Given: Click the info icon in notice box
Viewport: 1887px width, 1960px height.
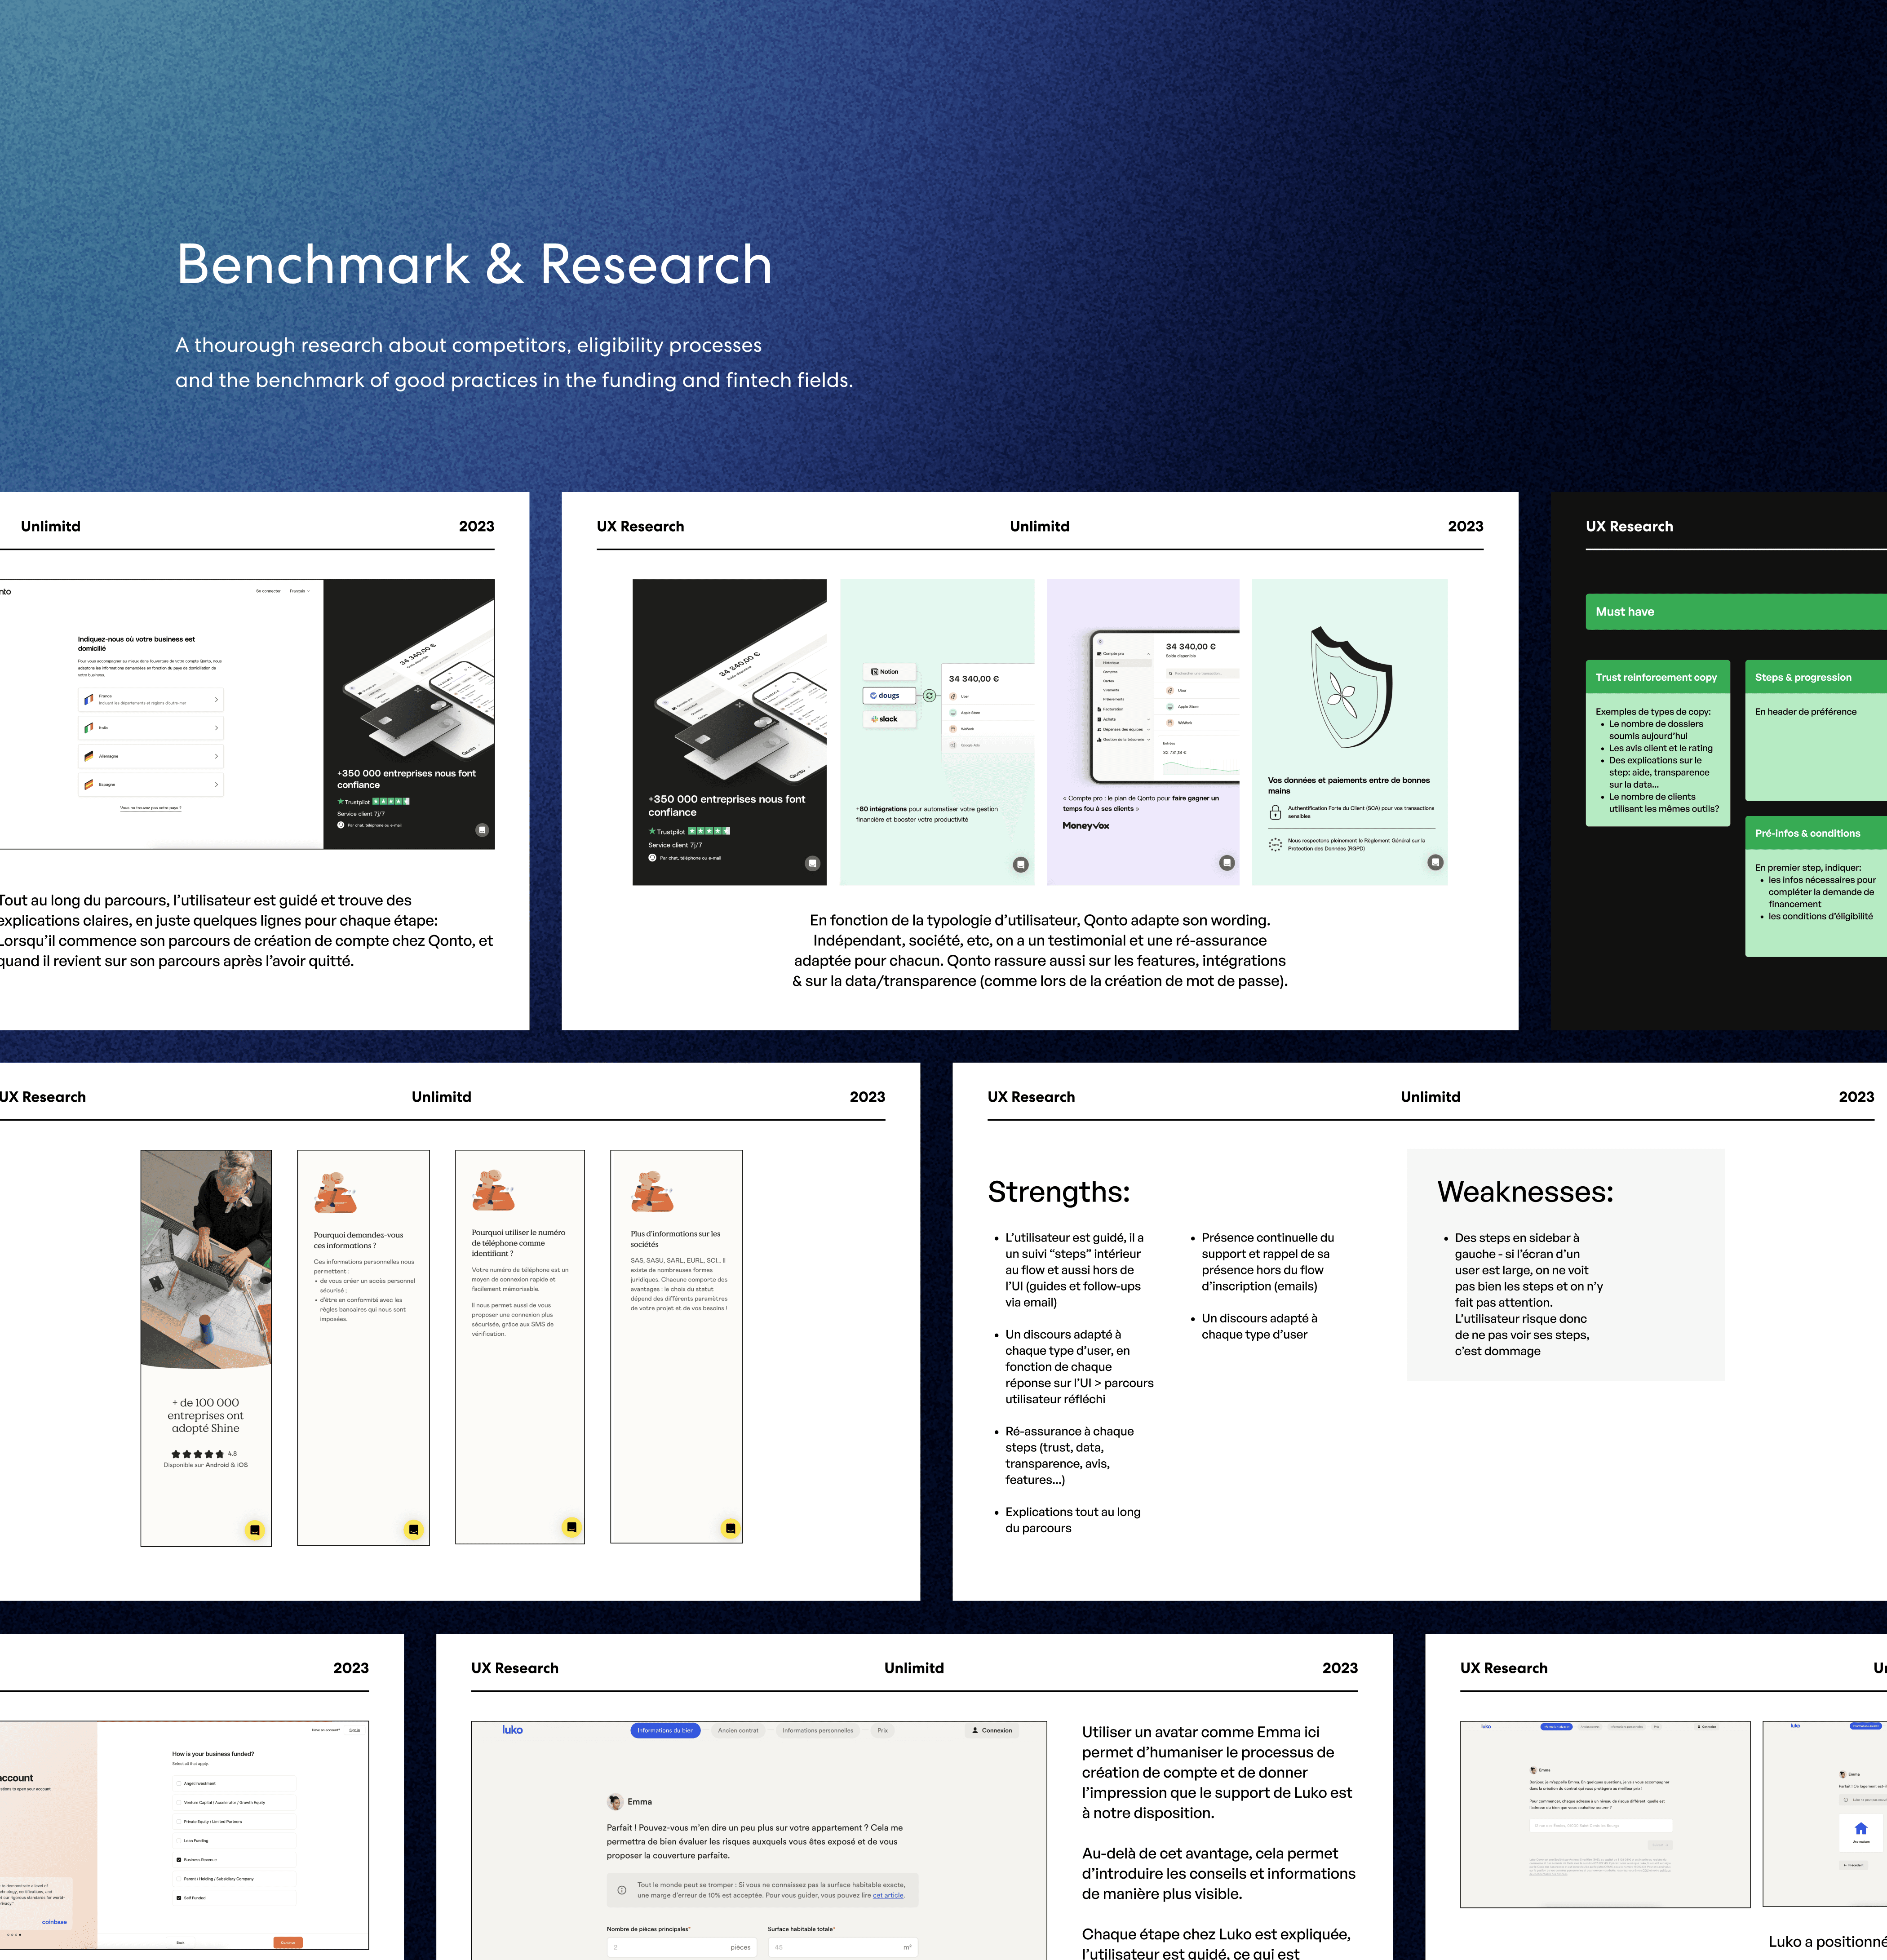Looking at the screenshot, I should coord(622,1890).
